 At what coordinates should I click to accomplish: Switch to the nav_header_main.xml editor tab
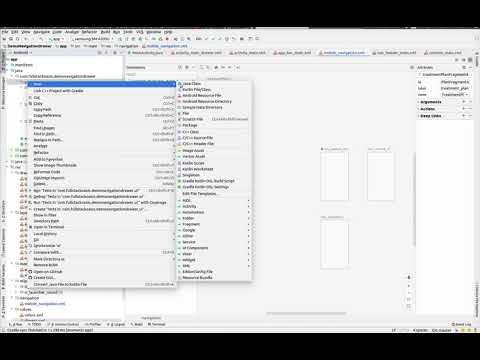point(394,53)
